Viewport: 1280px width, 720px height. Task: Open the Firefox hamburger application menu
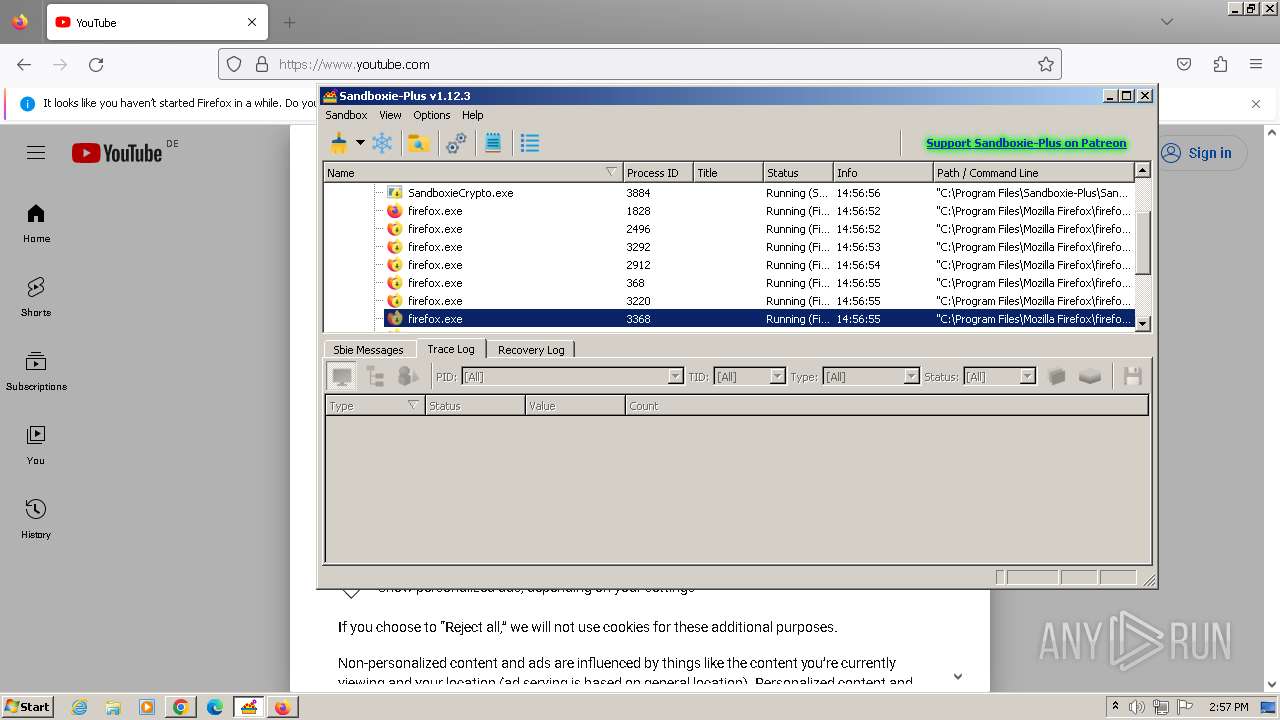point(1256,64)
